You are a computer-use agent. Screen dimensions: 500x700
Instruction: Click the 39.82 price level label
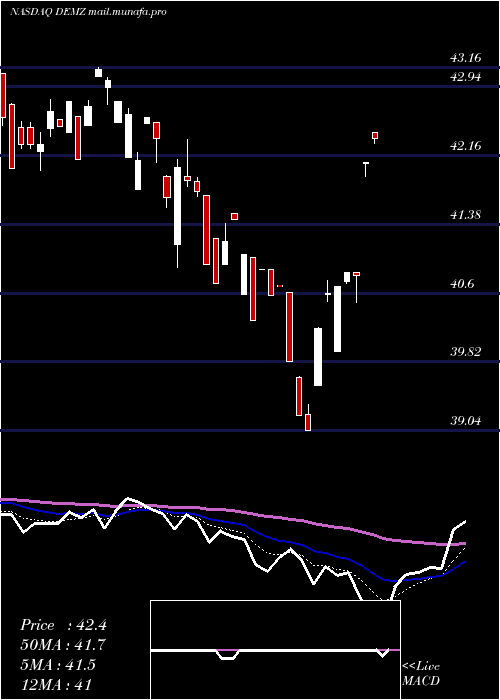click(466, 351)
